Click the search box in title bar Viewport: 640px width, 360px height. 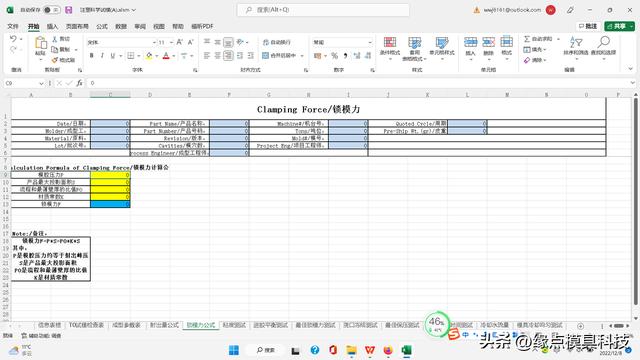click(x=323, y=10)
